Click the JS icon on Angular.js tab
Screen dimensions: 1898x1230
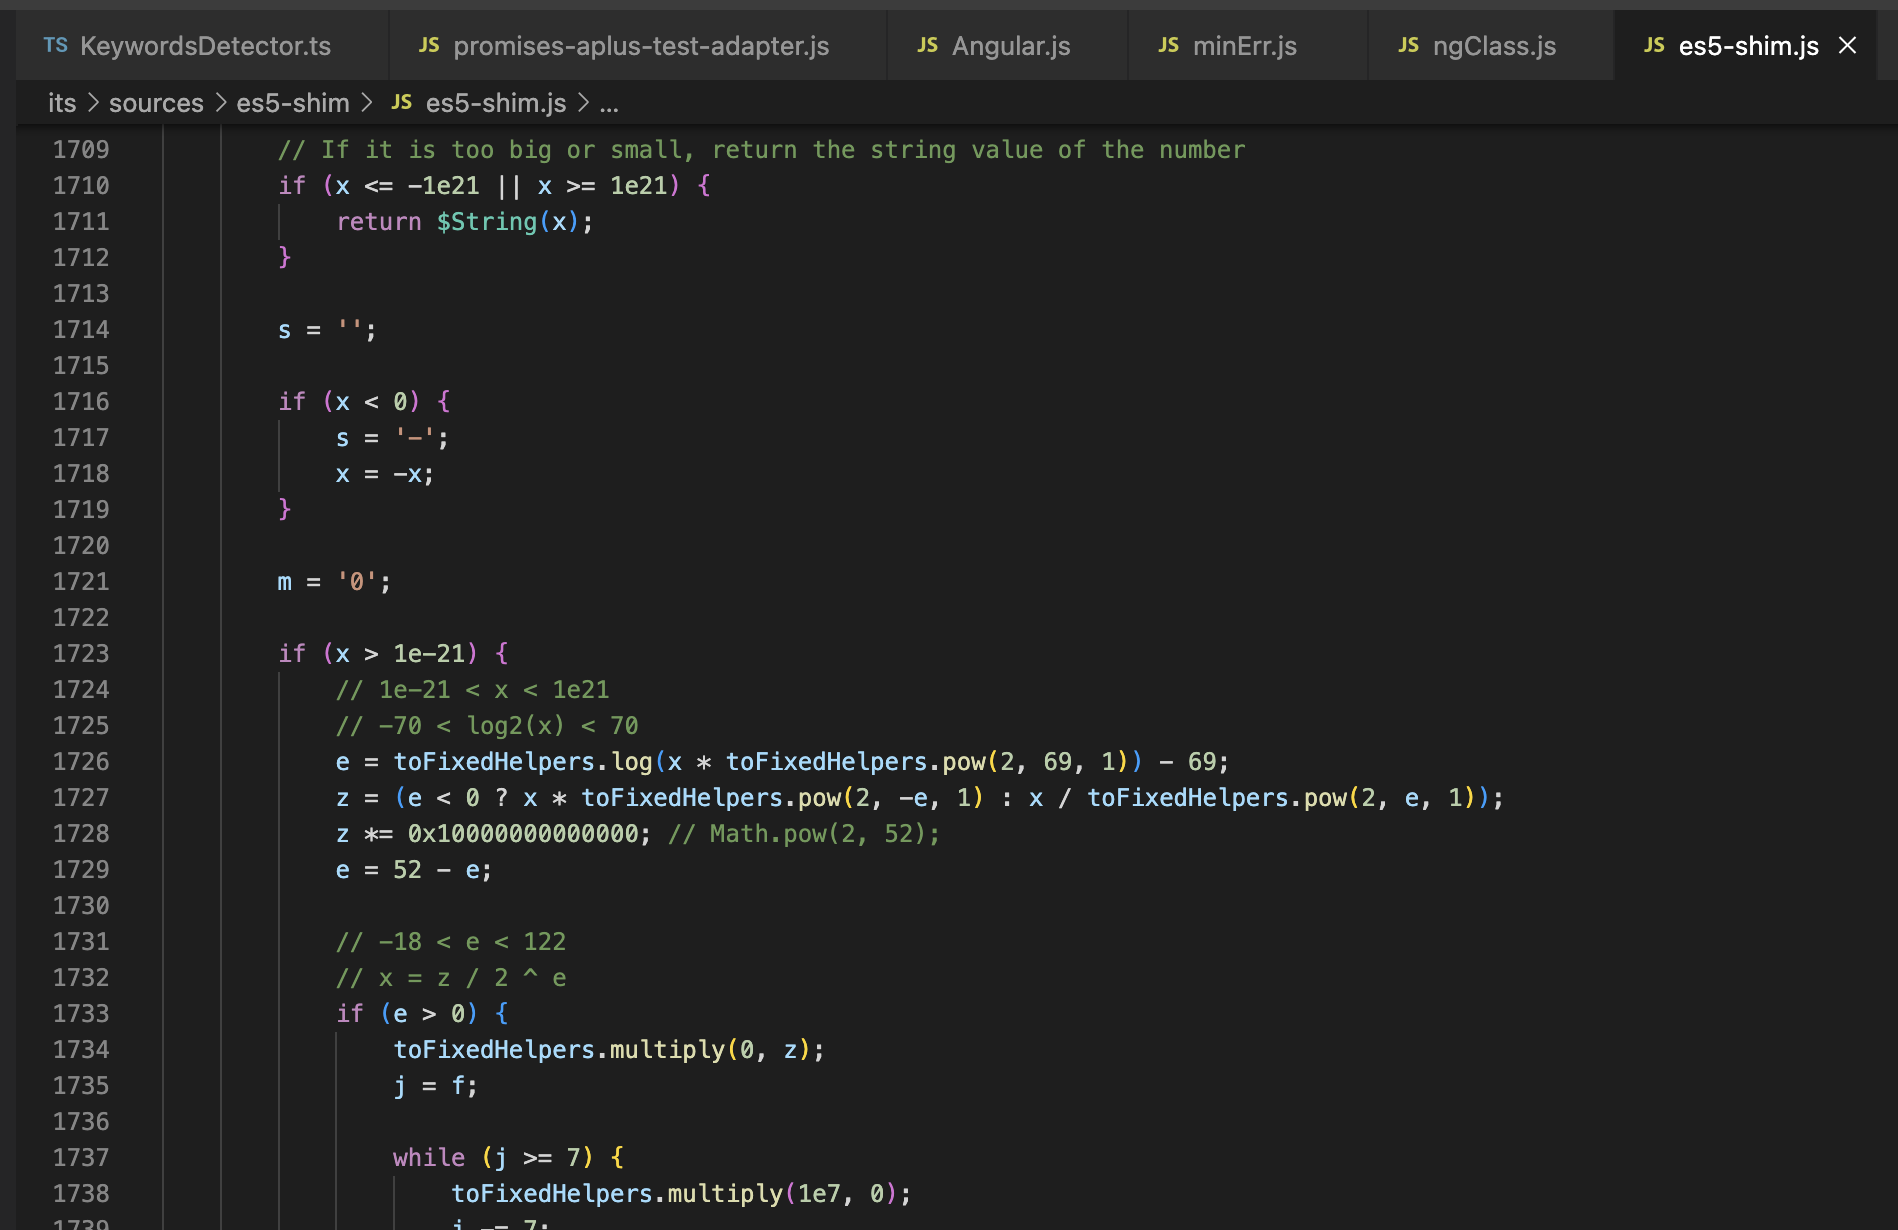coord(928,45)
